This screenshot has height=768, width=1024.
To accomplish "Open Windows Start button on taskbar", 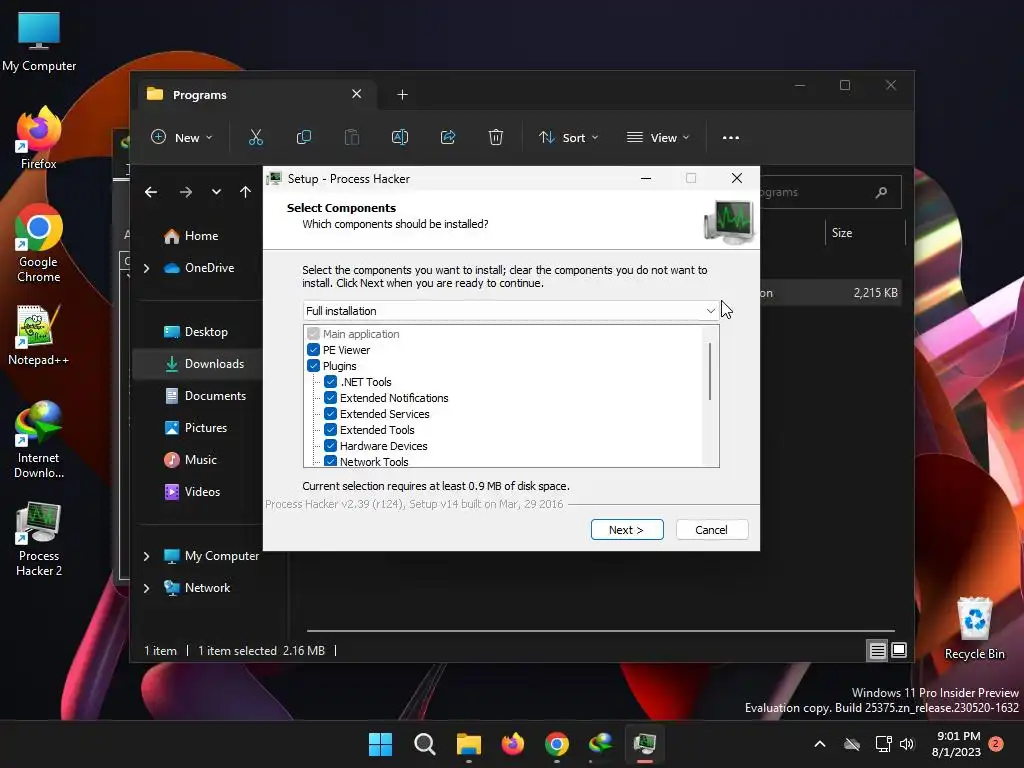I will click(380, 744).
